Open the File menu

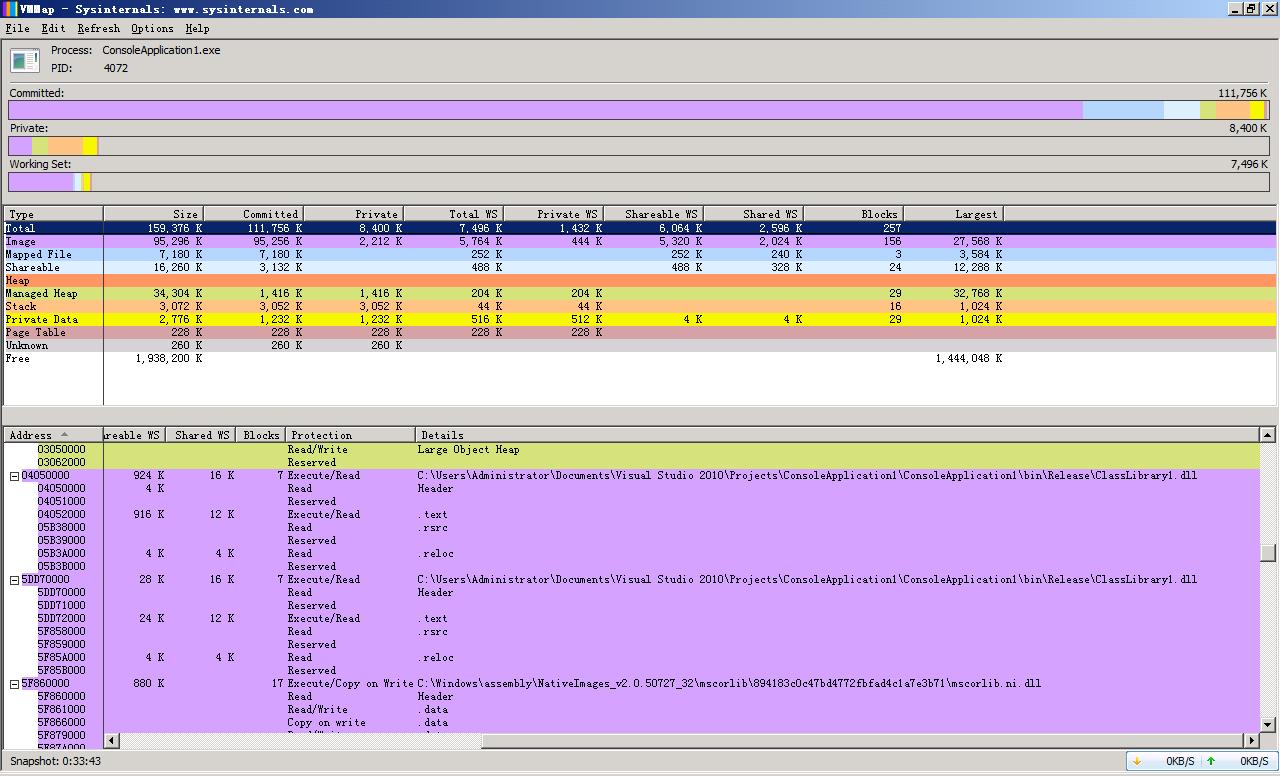18,28
